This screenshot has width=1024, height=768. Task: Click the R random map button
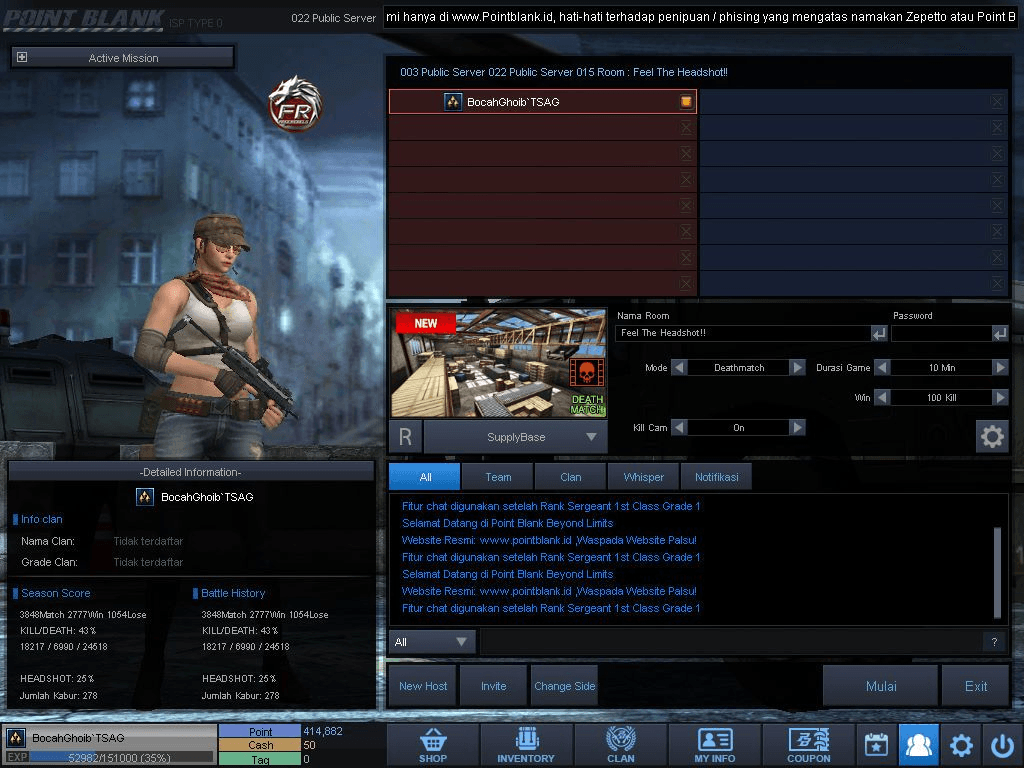[x=405, y=437]
